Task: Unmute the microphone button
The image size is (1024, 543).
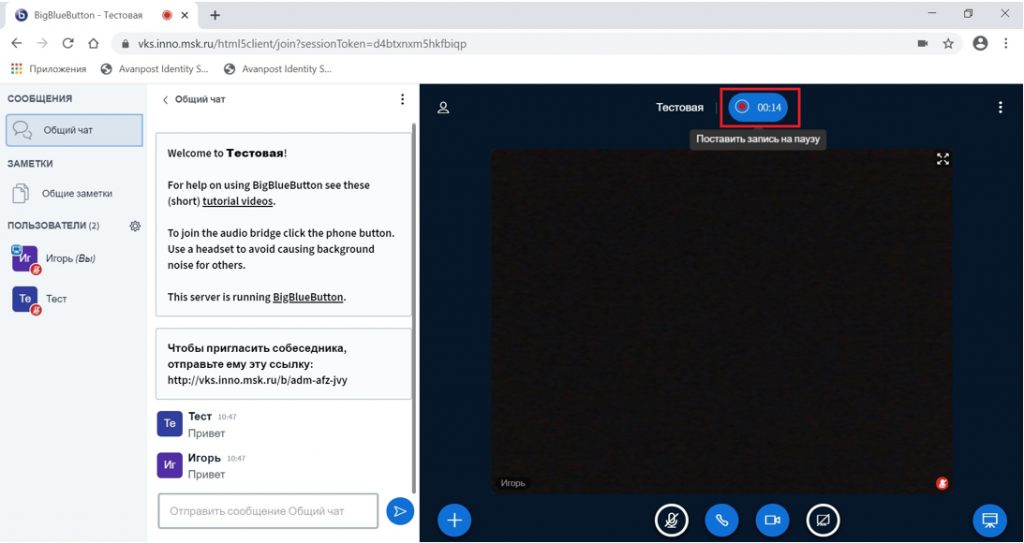Action: coord(671,520)
